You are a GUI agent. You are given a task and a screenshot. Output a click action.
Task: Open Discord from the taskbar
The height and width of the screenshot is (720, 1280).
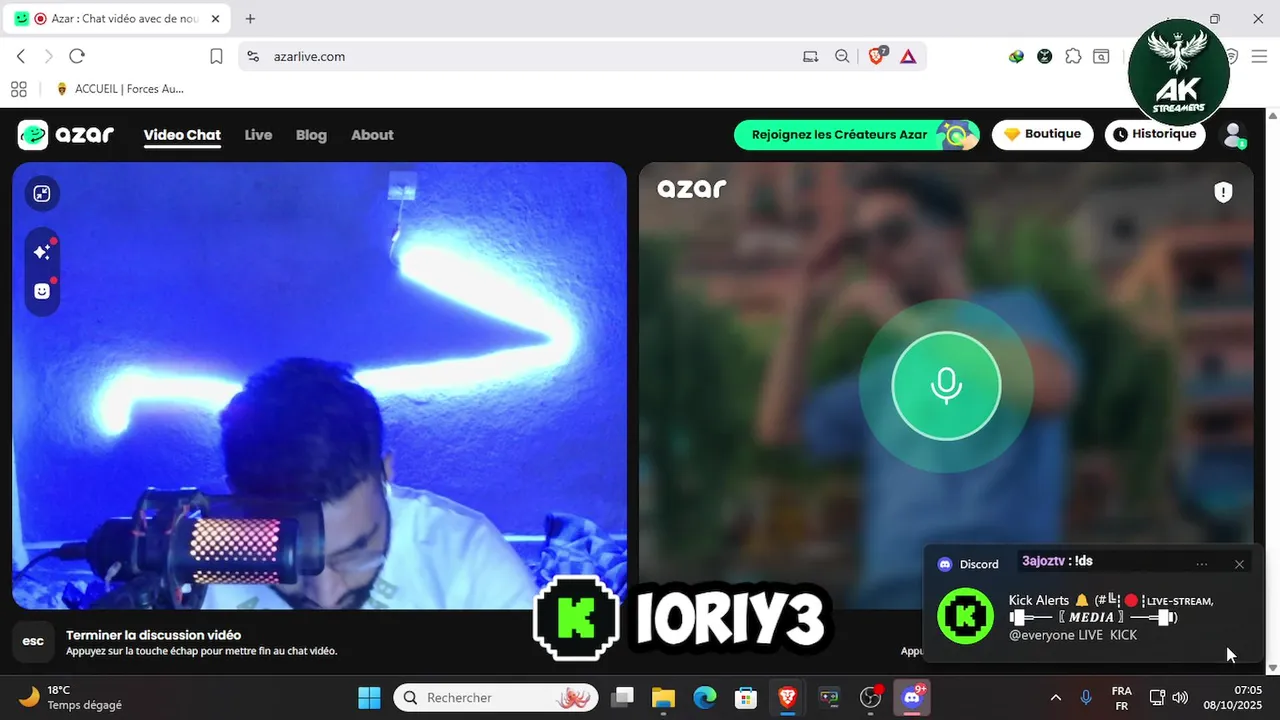point(911,697)
